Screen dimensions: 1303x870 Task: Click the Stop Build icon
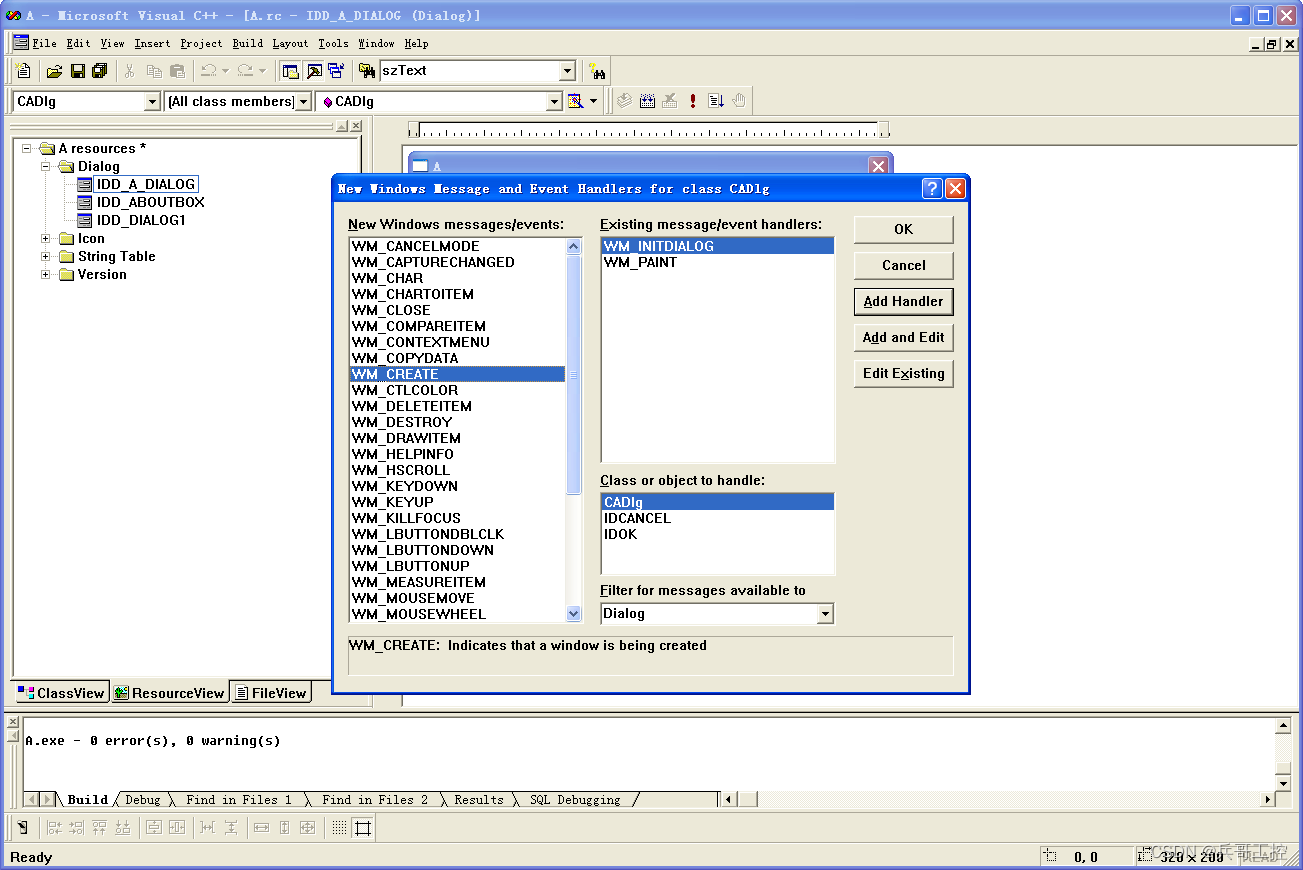(669, 100)
